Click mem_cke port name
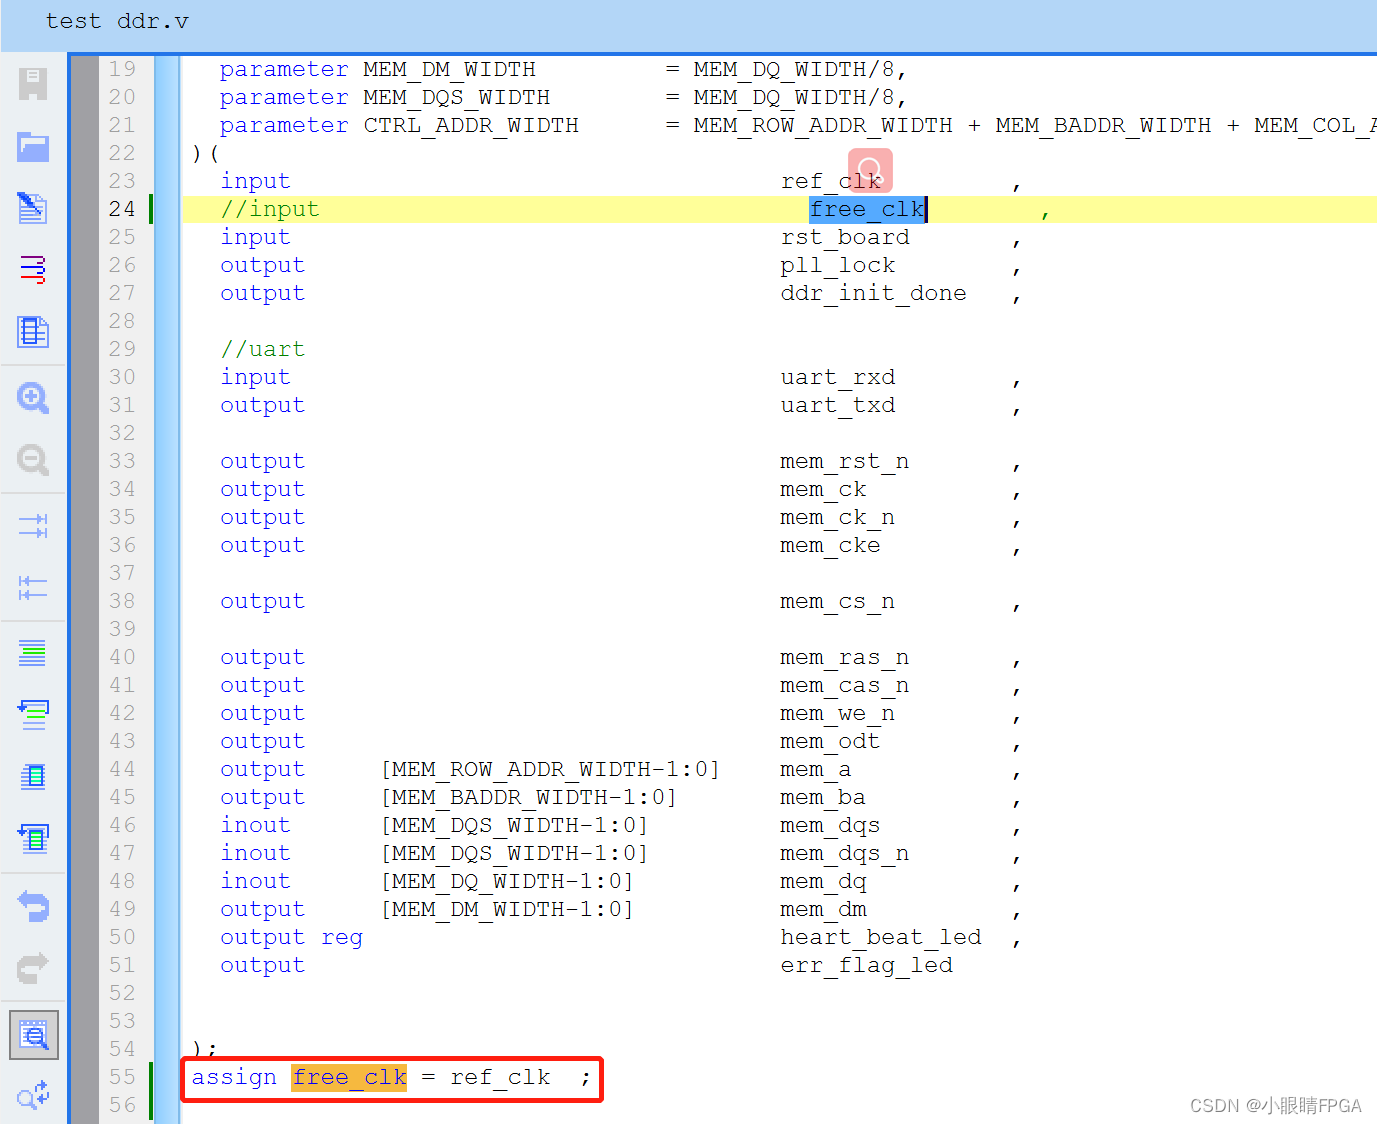 (x=830, y=545)
